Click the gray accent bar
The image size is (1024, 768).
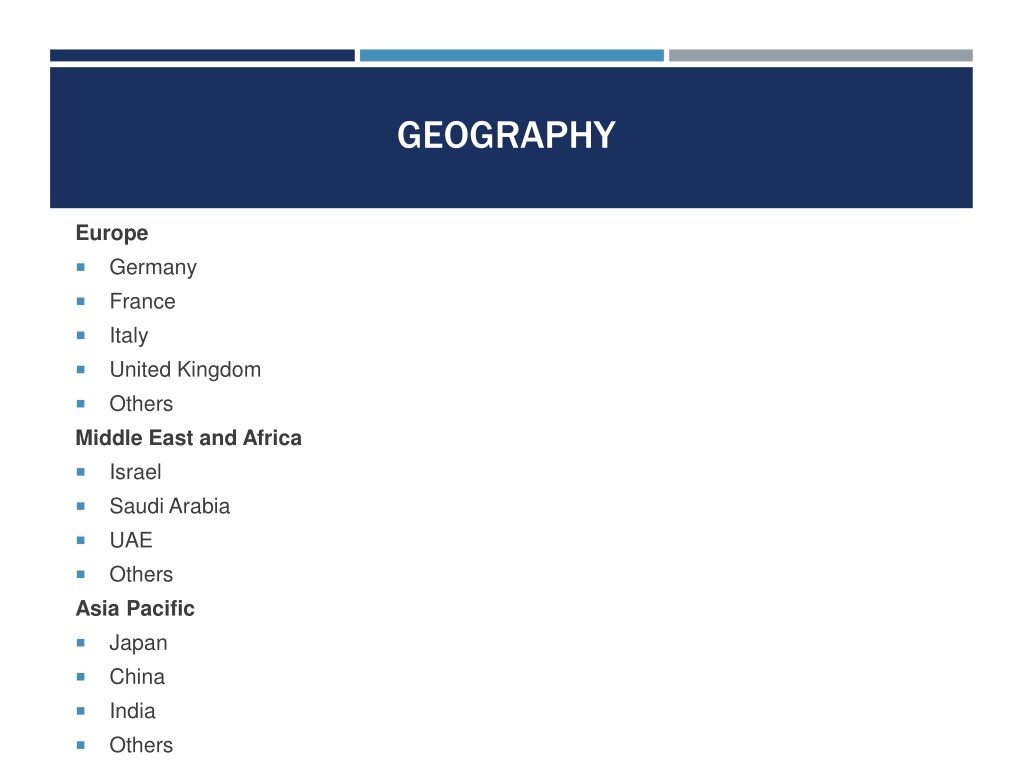(x=821, y=56)
